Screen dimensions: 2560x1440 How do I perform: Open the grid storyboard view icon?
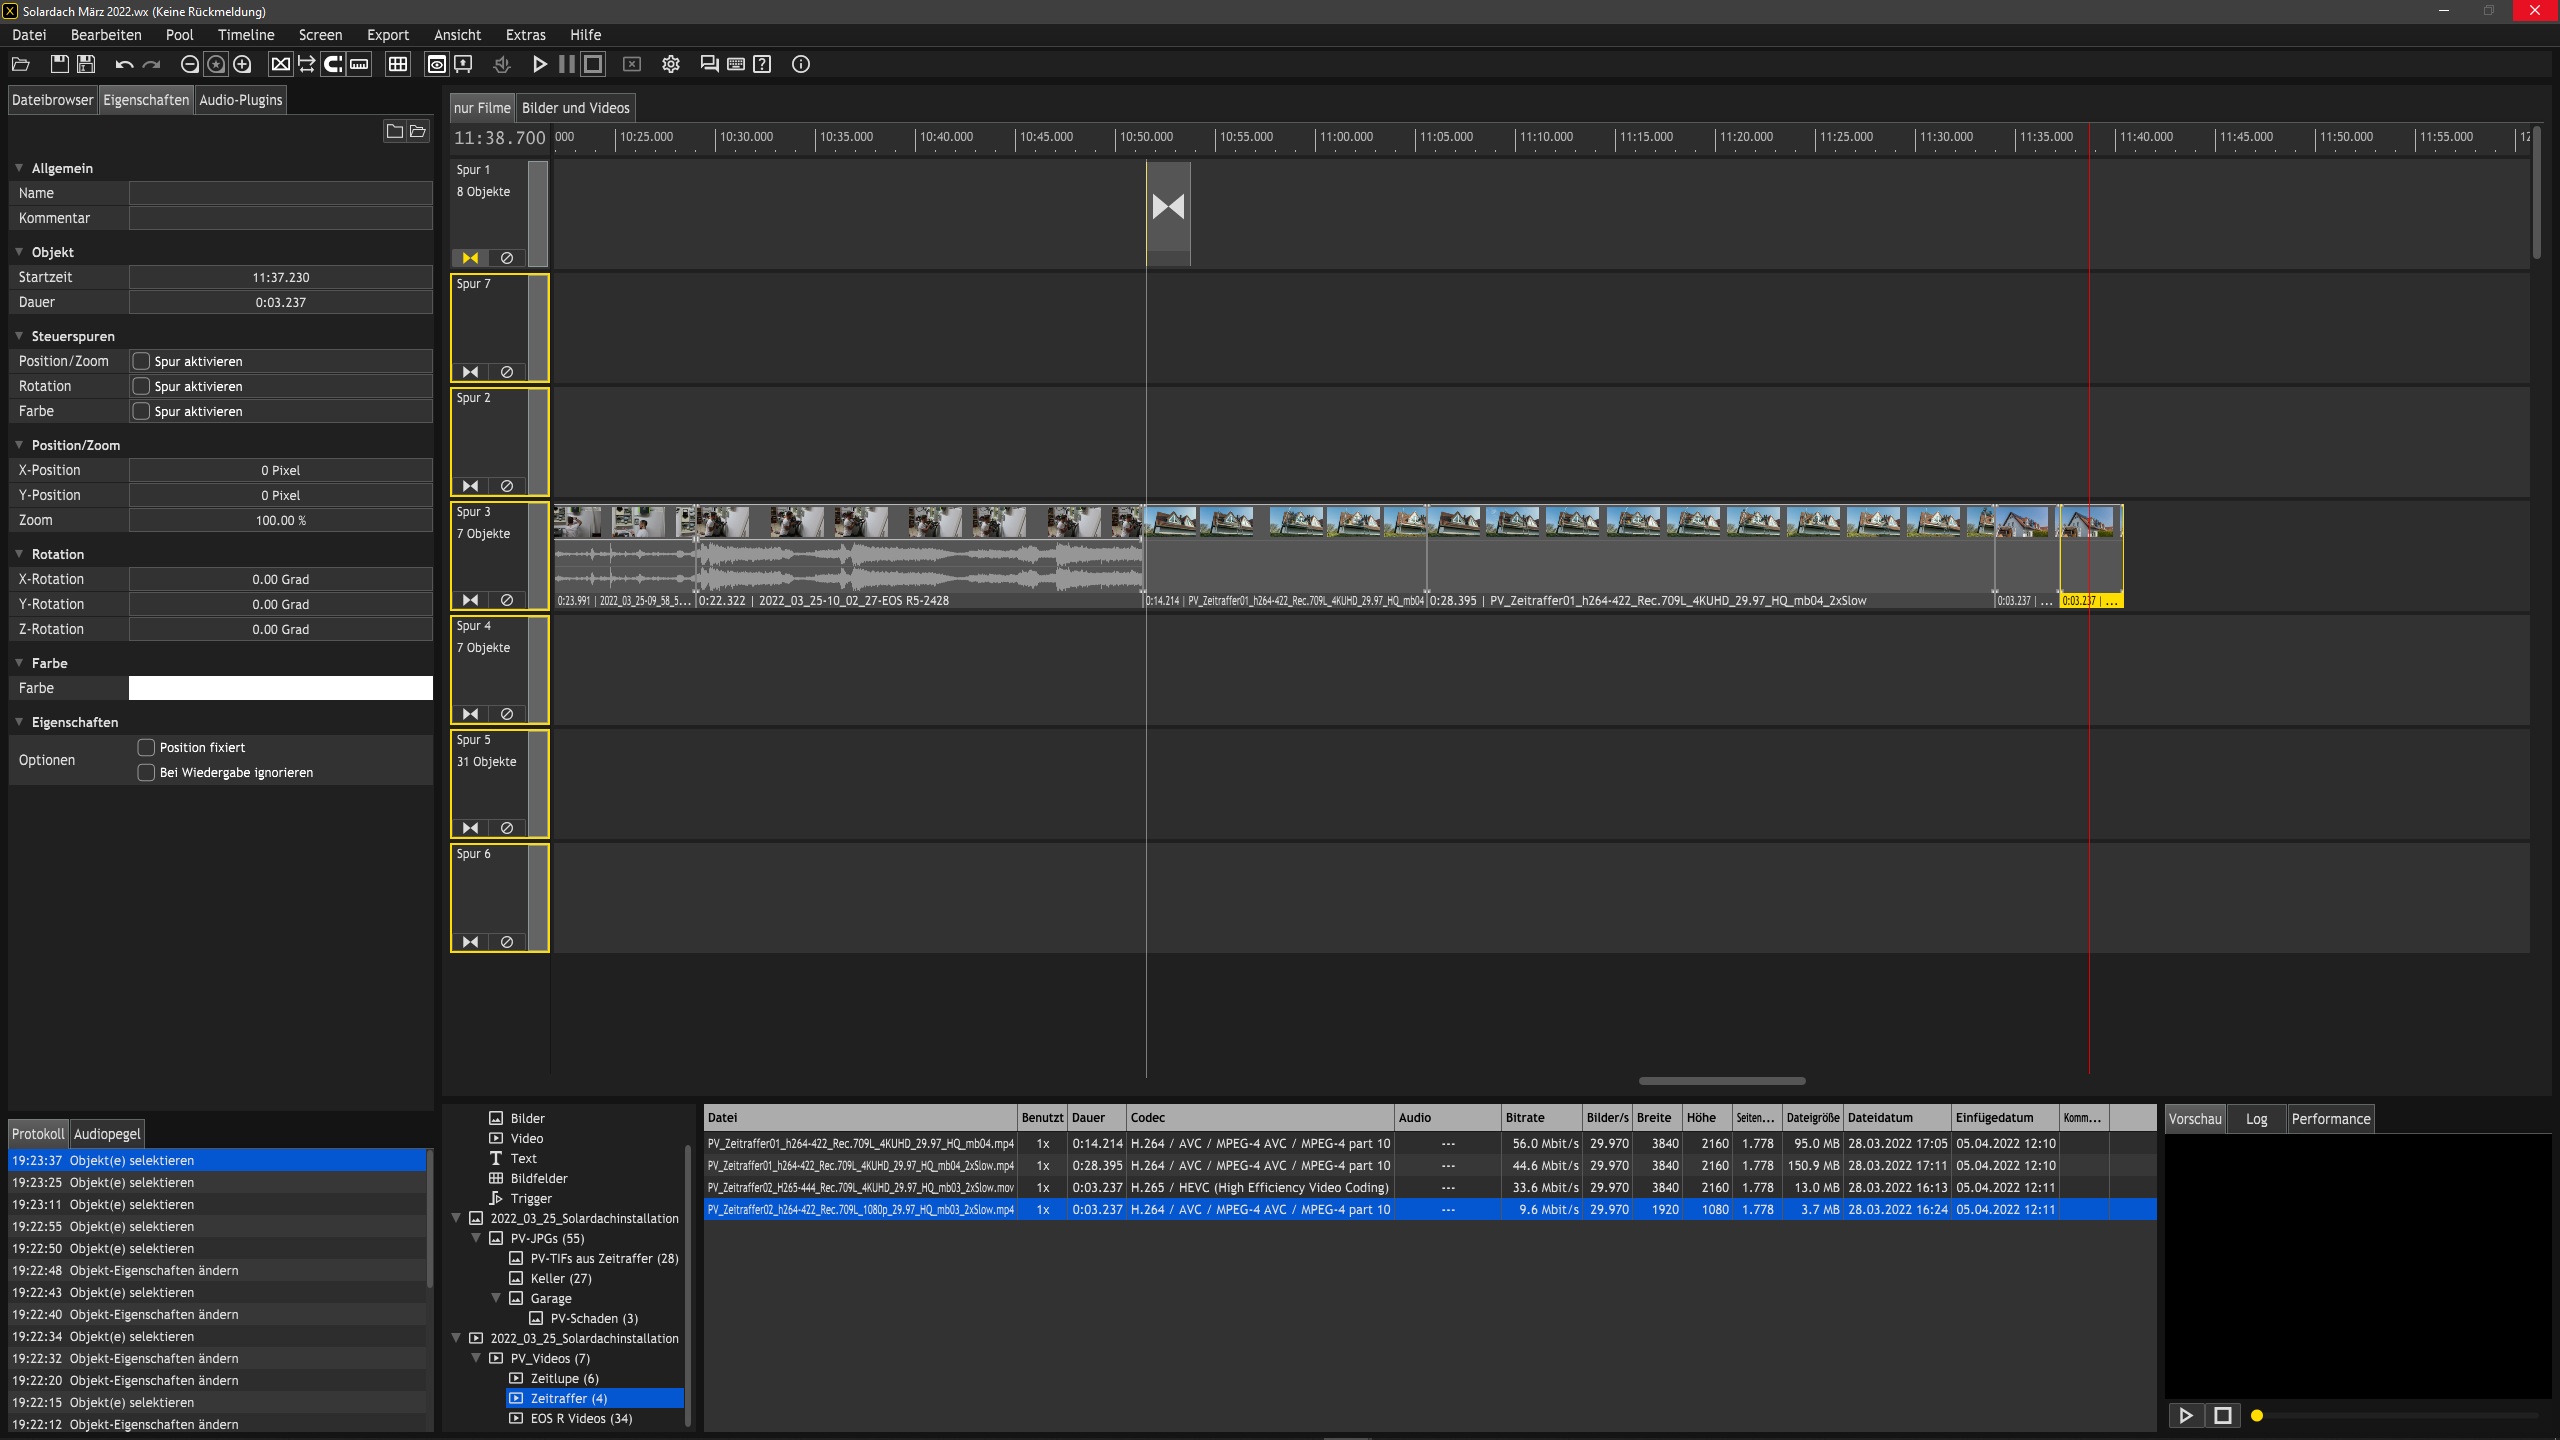398,64
